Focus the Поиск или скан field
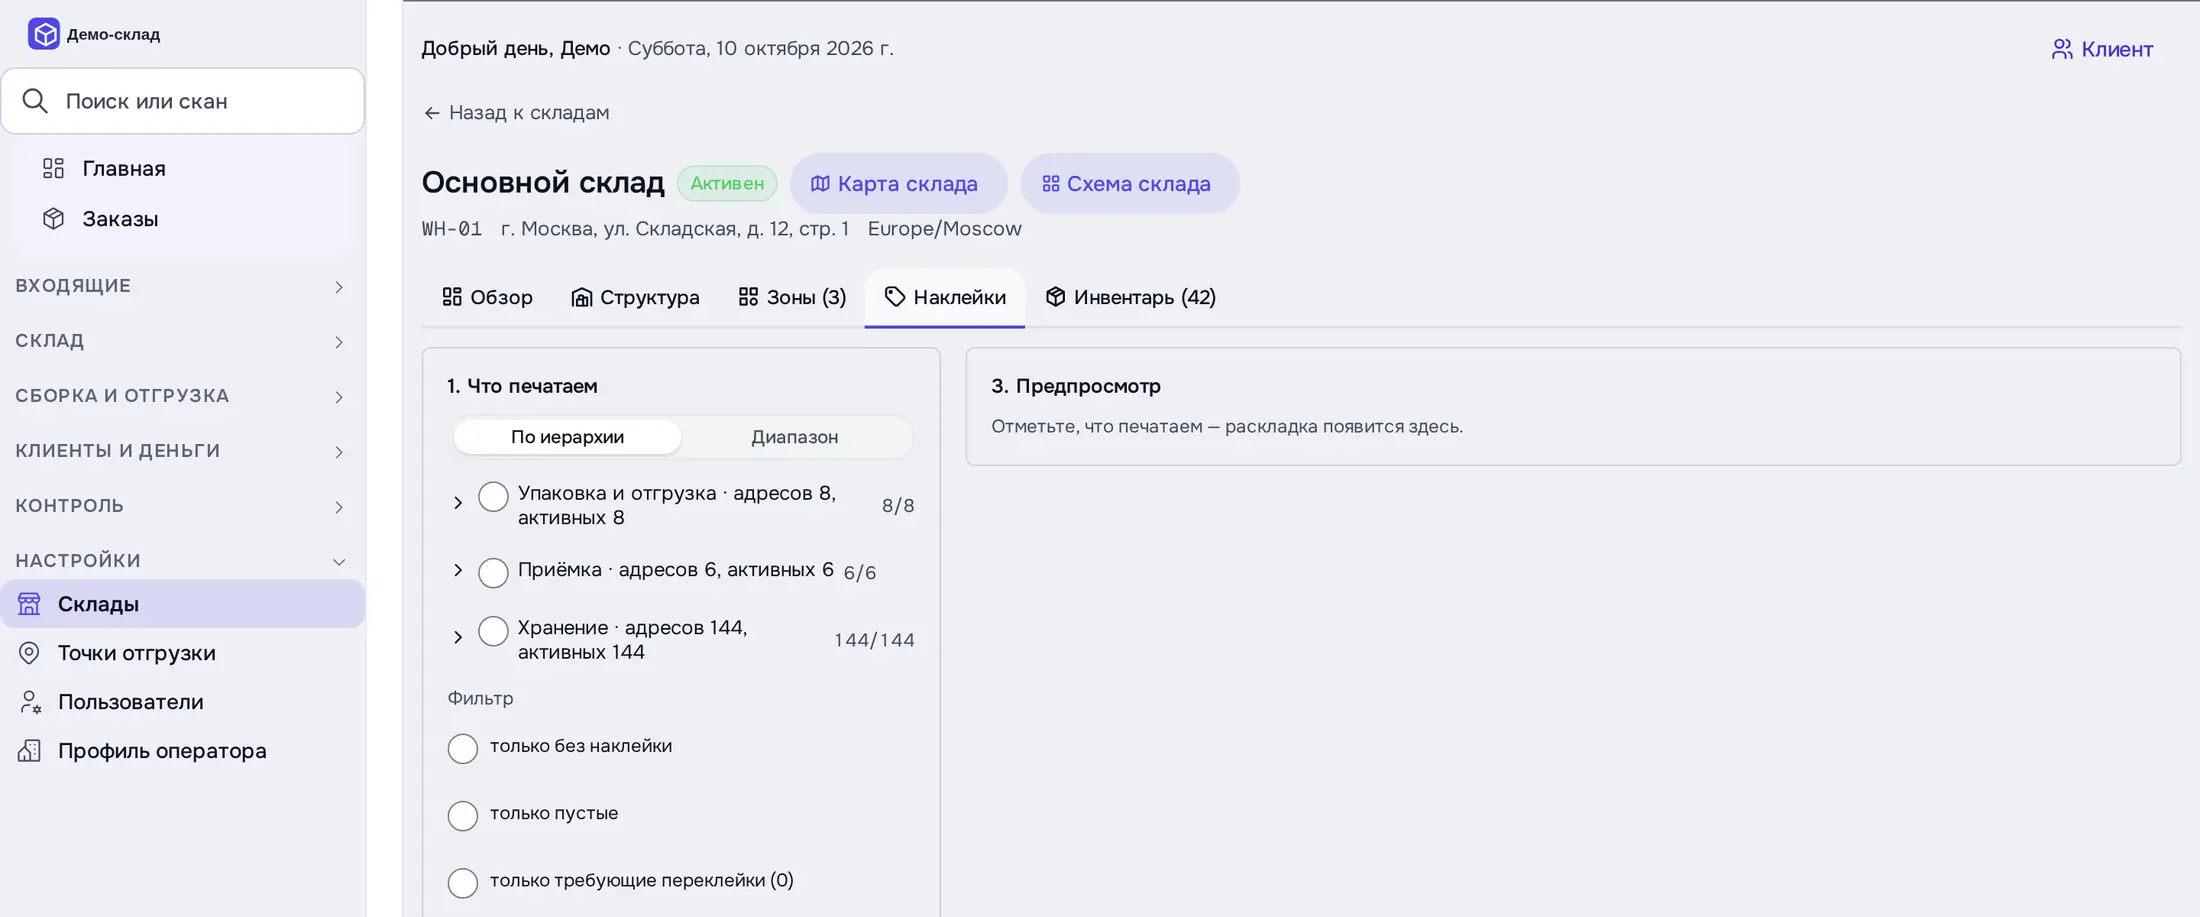 182,101
